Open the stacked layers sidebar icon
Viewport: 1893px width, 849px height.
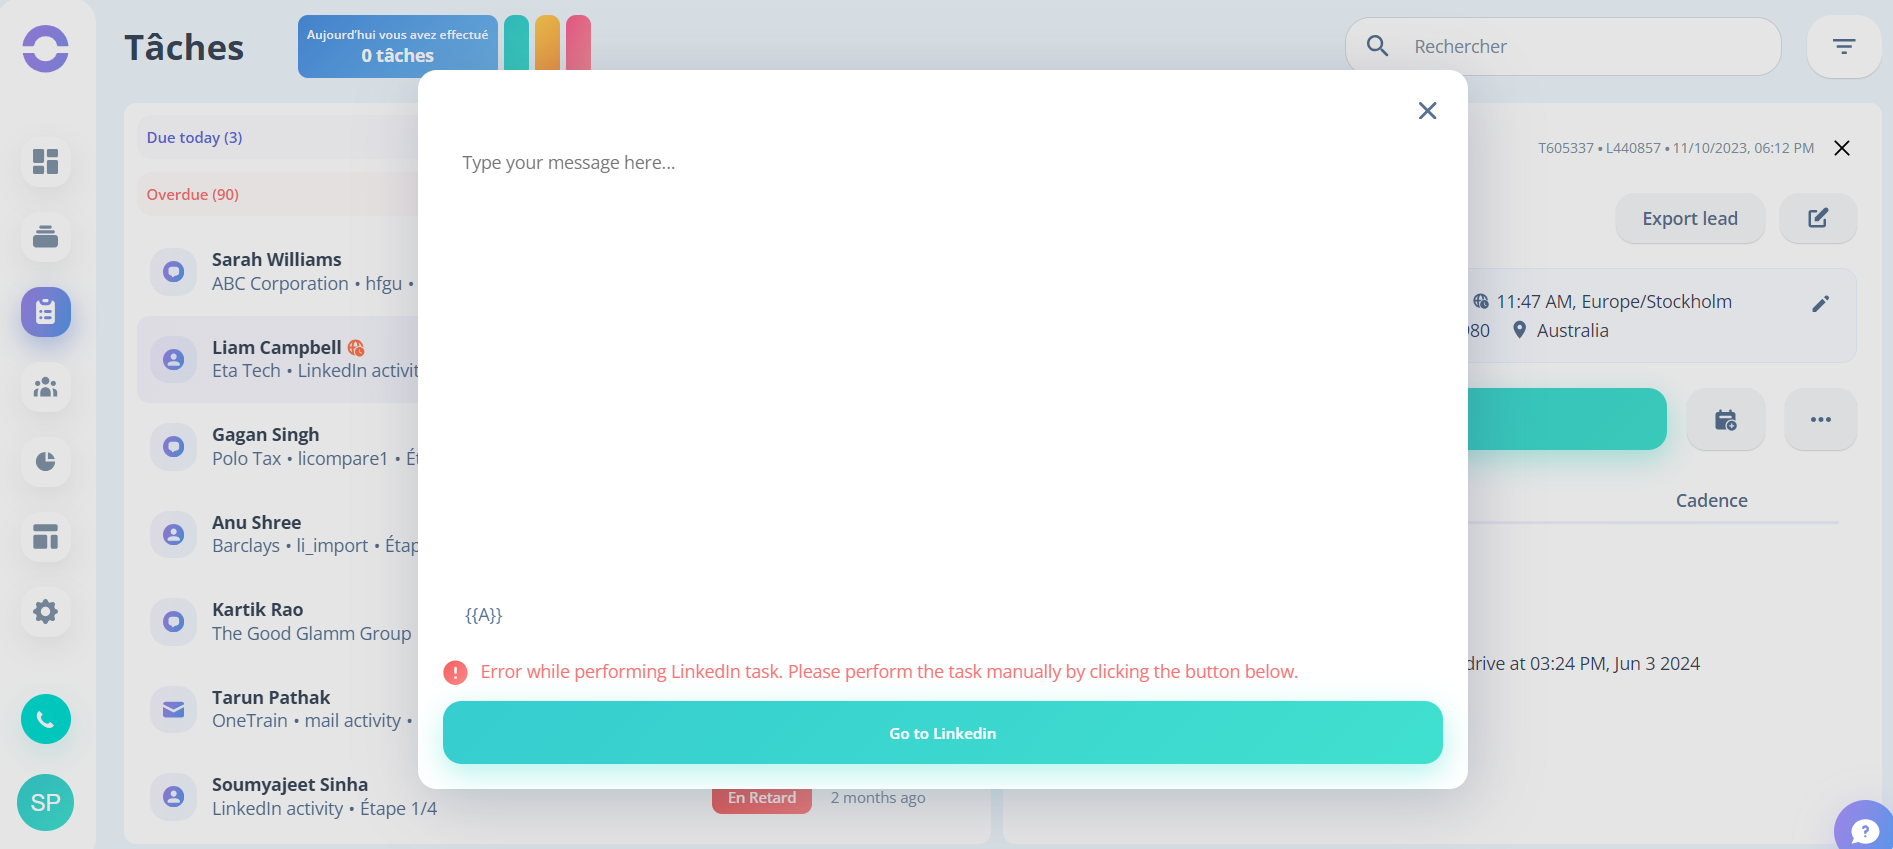point(46,237)
